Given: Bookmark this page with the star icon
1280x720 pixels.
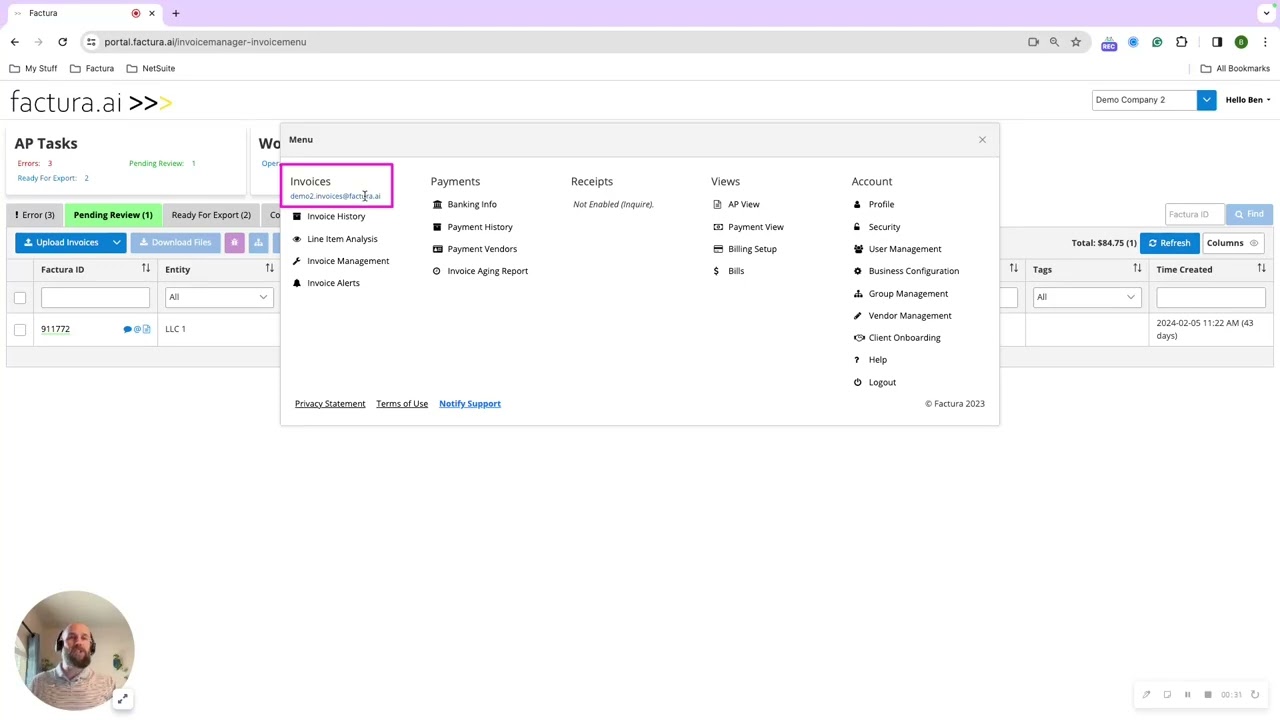Looking at the screenshot, I should tap(1076, 42).
